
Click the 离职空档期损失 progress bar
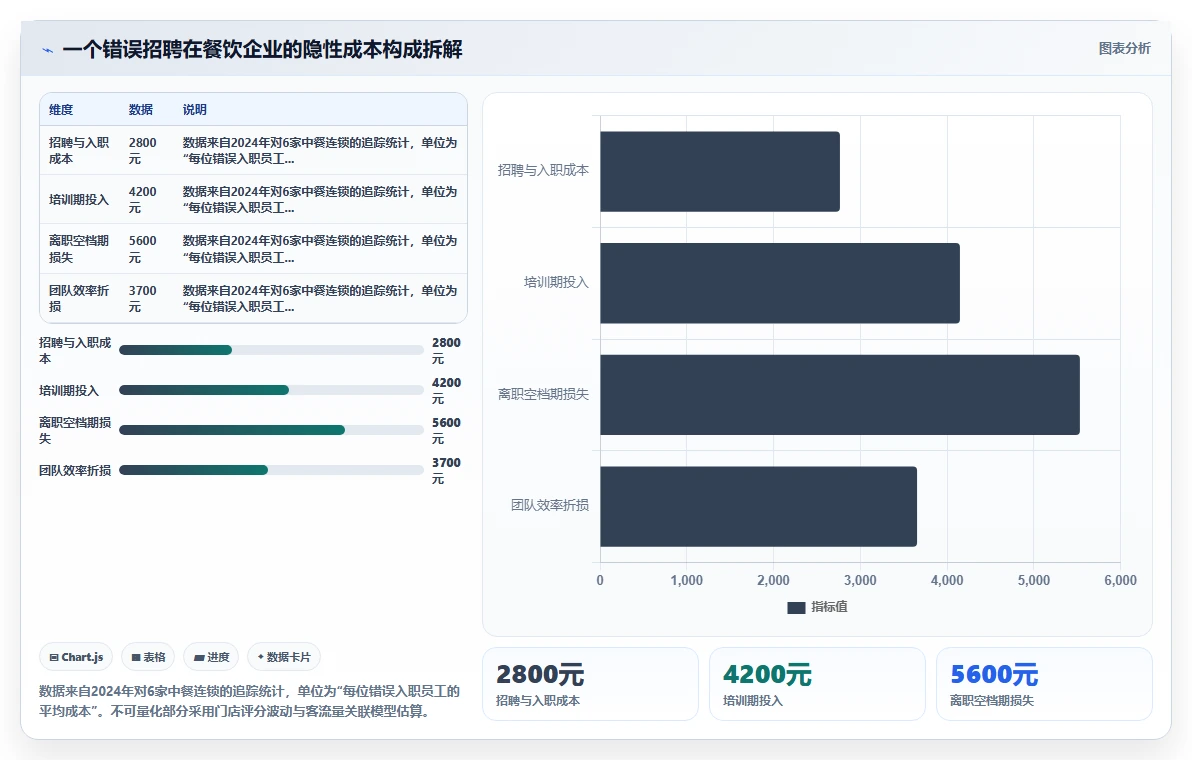[x=271, y=430]
